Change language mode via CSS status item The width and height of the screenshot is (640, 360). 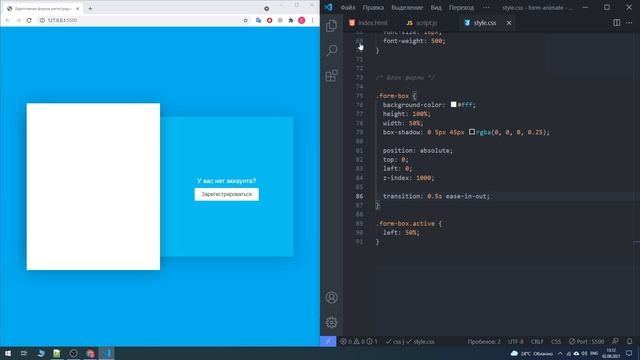(556, 341)
